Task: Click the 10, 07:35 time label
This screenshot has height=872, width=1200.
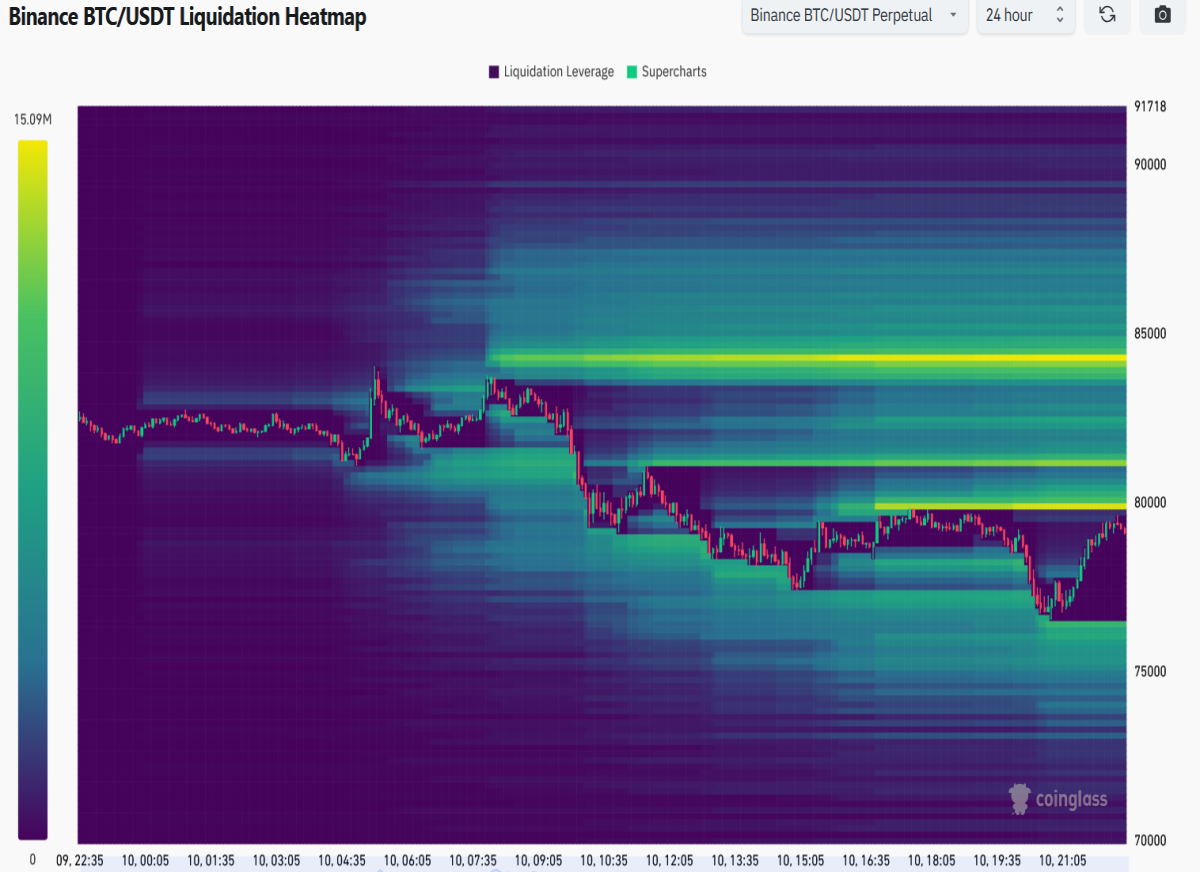Action: (x=473, y=860)
